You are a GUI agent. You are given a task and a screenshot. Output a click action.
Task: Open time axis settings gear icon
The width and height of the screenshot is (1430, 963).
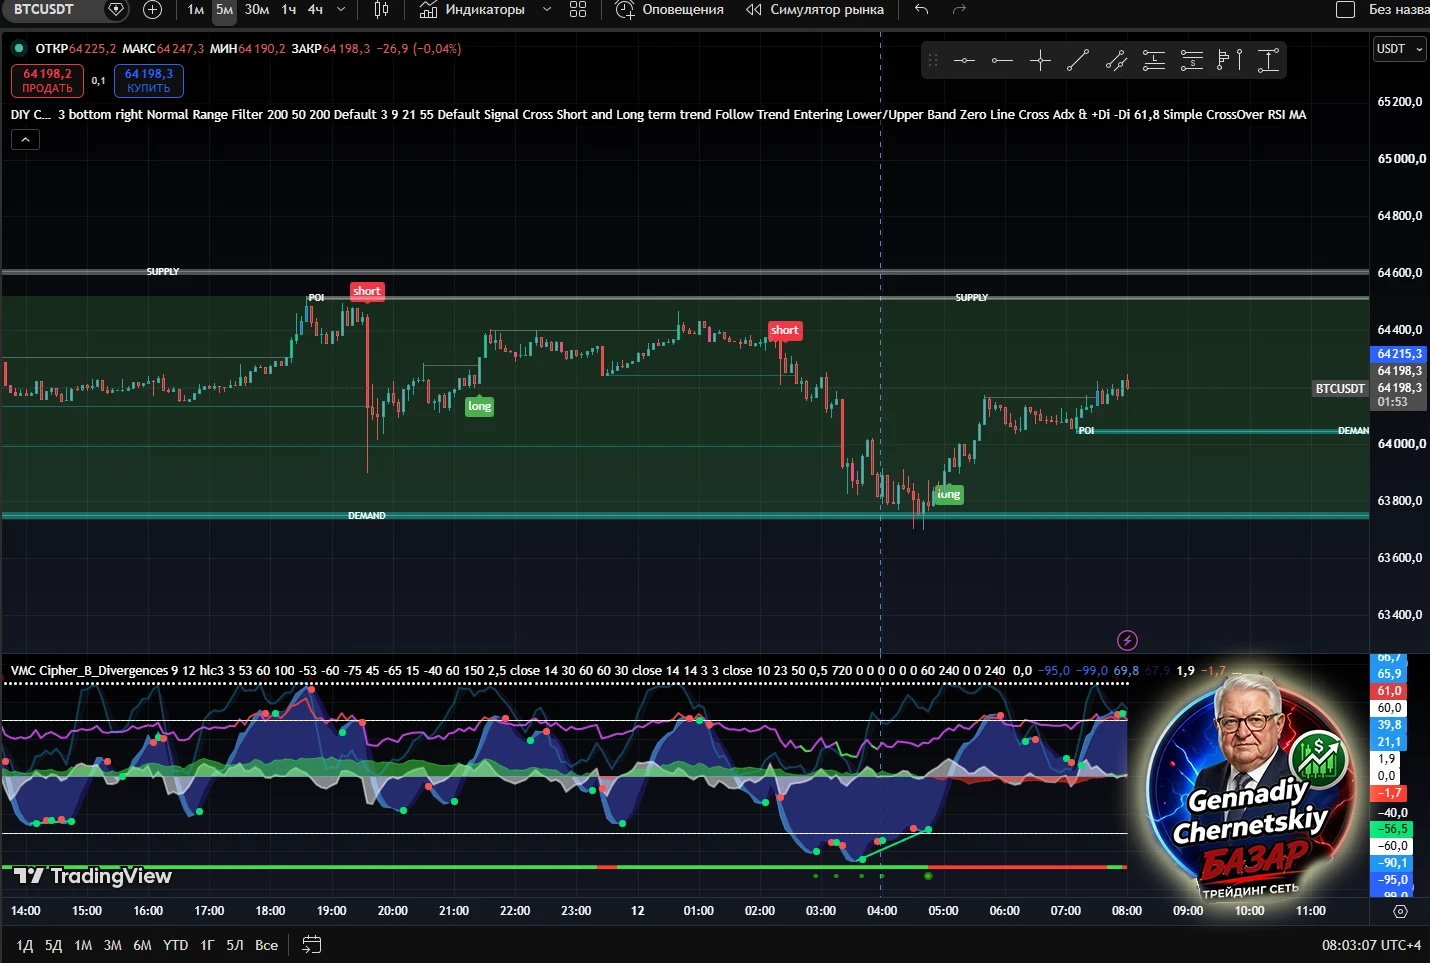[x=1400, y=911]
